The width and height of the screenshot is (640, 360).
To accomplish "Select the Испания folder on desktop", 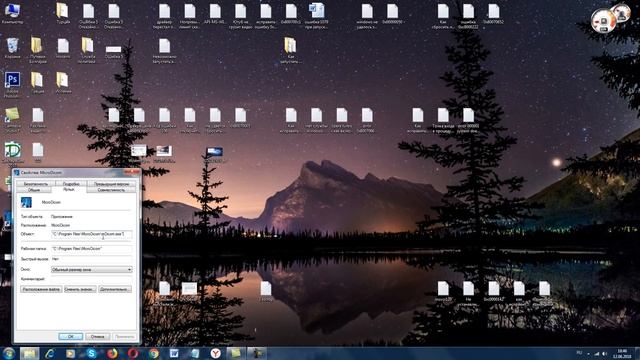I will point(62,83).
